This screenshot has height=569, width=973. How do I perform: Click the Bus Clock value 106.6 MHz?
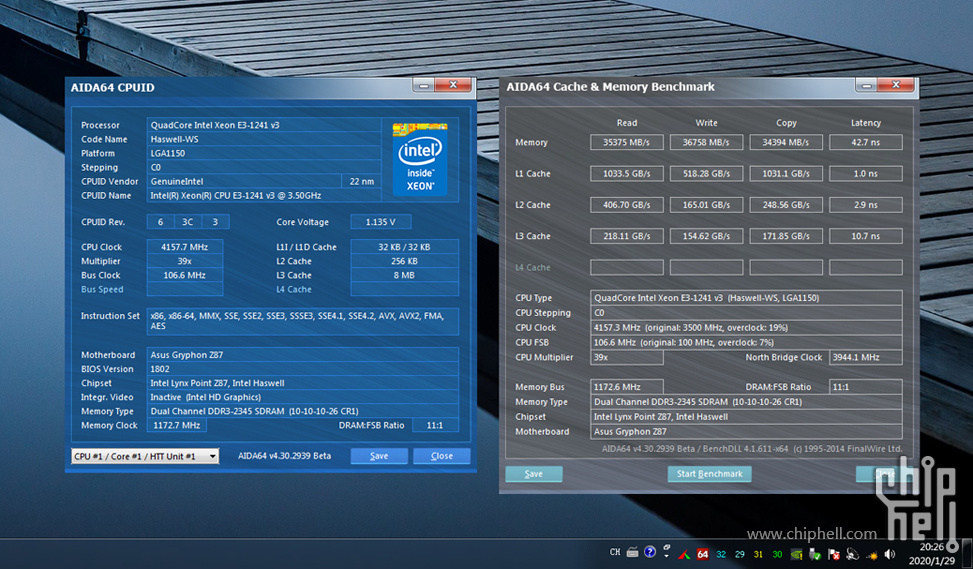[184, 276]
